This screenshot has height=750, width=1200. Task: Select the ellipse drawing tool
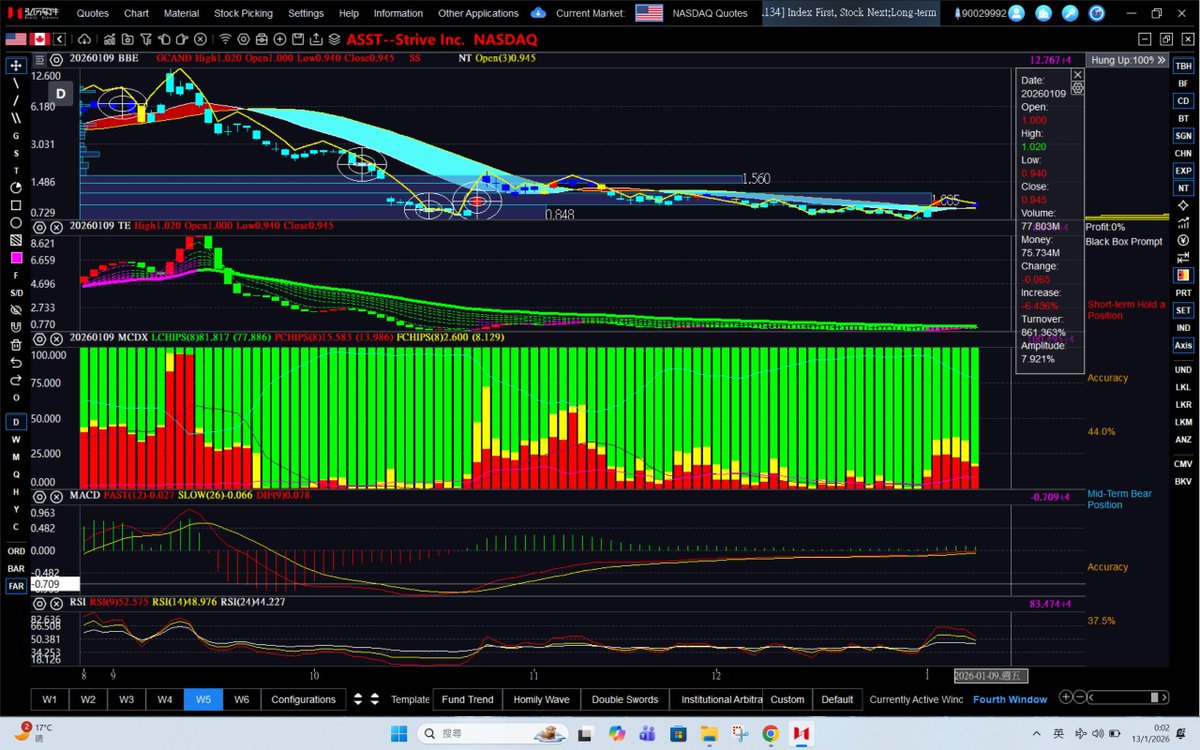pyautogui.click(x=16, y=223)
